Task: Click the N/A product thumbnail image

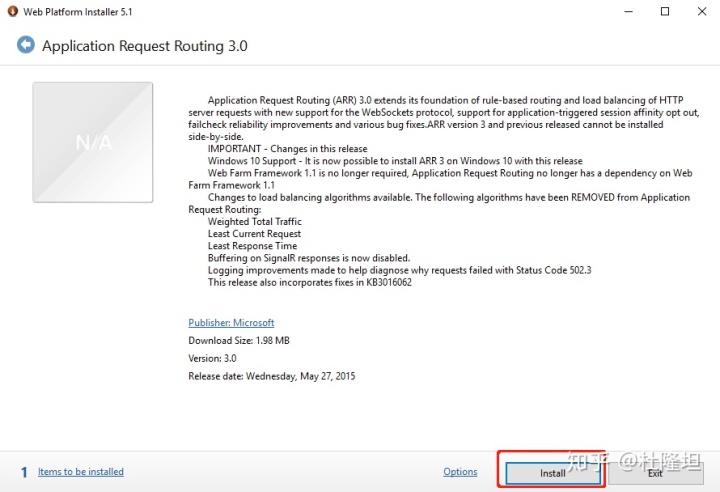Action: [x=93, y=142]
